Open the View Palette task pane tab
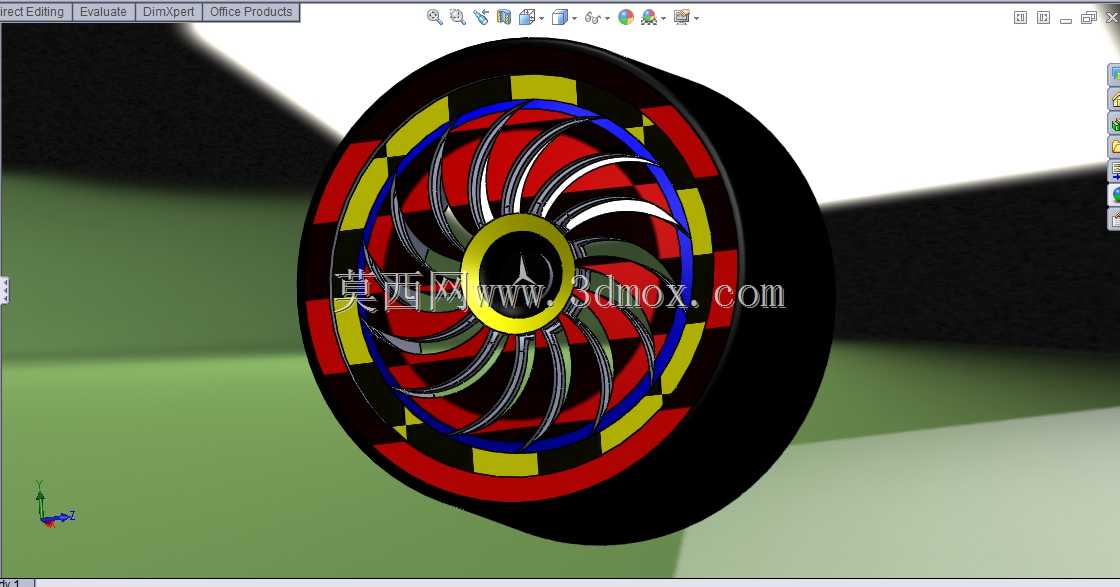Viewport: 1120px width, 587px height. coord(1114,171)
